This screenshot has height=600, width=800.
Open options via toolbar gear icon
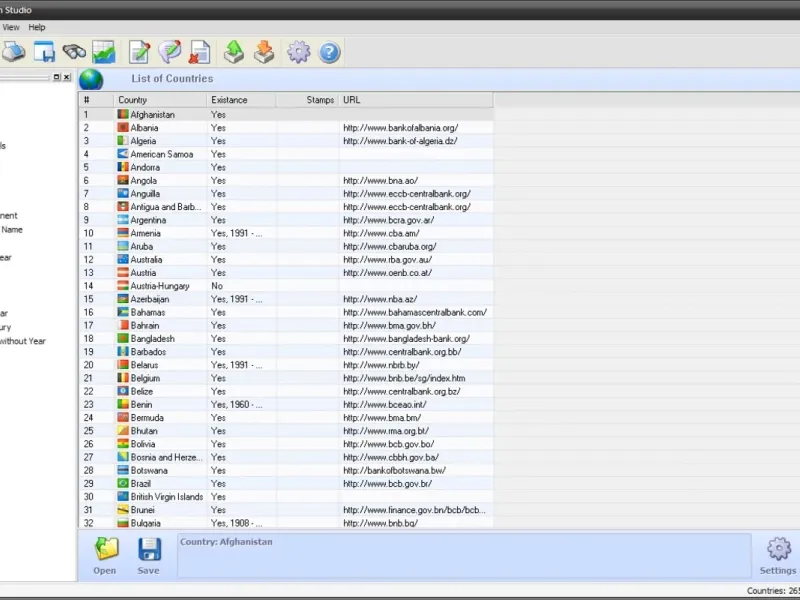(x=298, y=52)
